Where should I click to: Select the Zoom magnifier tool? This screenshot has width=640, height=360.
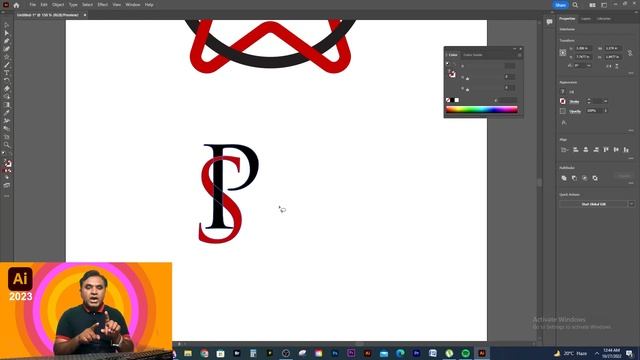coord(7,144)
